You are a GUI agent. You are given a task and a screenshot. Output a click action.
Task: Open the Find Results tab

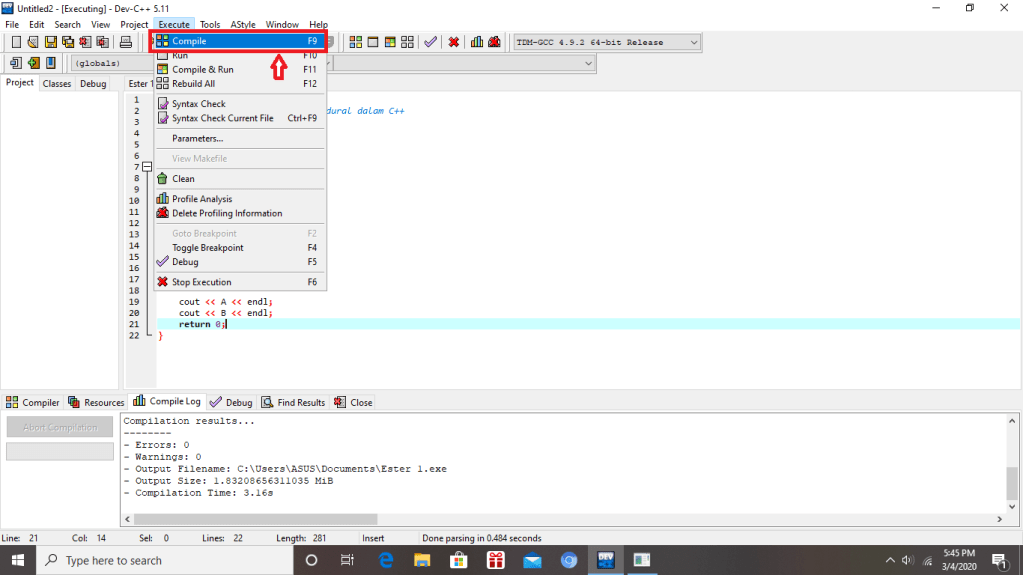pos(293,402)
